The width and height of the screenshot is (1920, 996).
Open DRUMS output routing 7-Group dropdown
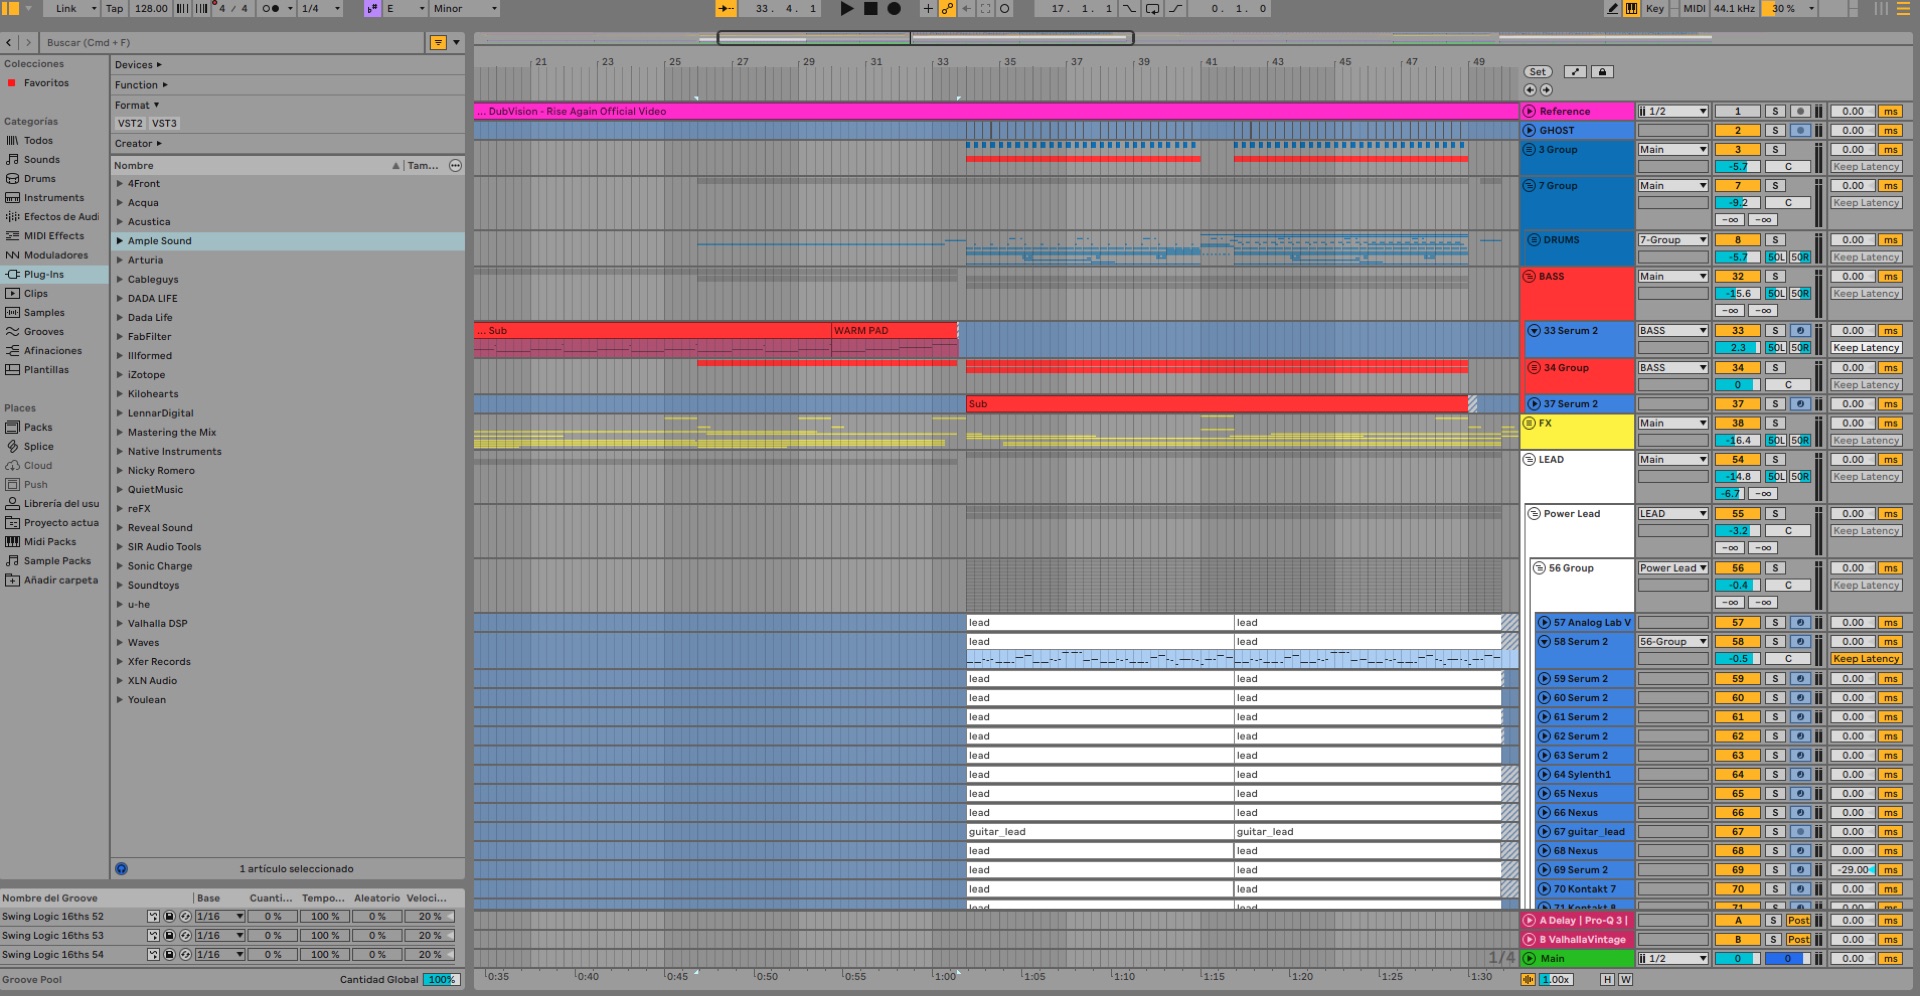(1673, 240)
